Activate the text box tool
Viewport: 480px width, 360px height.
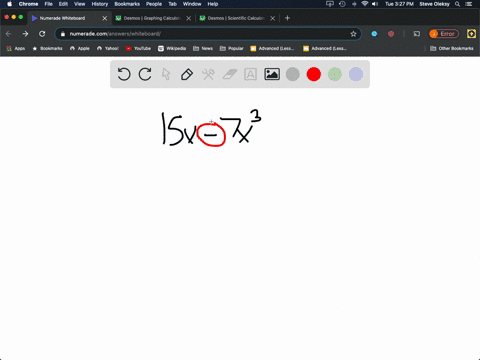[250, 74]
